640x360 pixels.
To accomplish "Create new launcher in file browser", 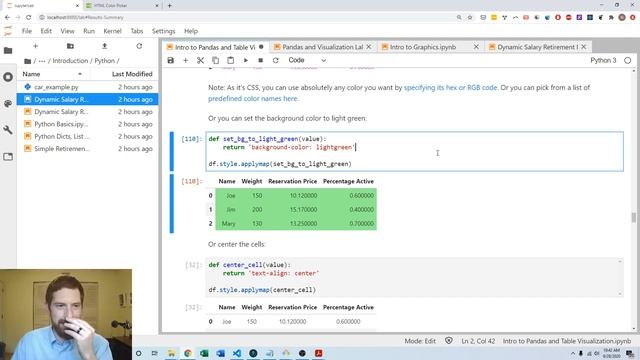I will (x=36, y=46).
